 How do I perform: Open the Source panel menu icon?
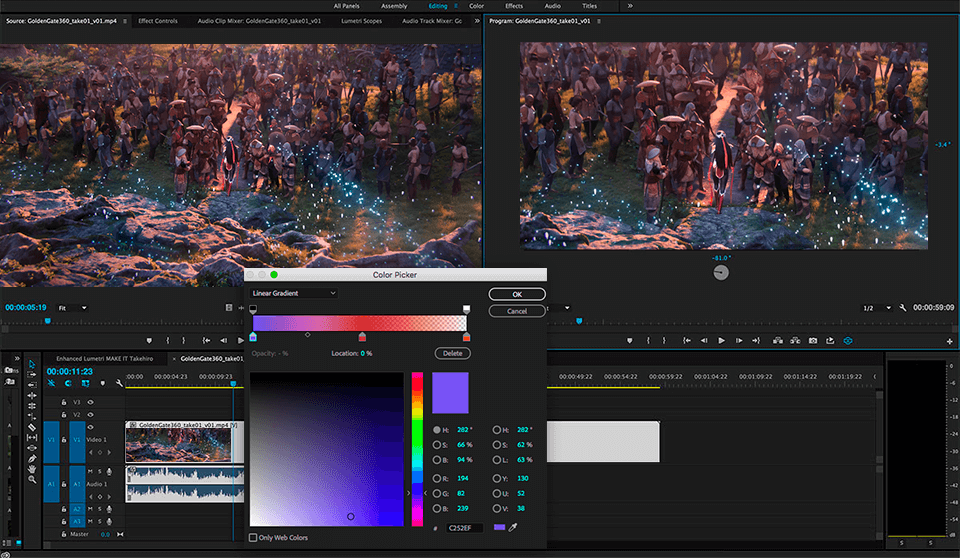125,21
